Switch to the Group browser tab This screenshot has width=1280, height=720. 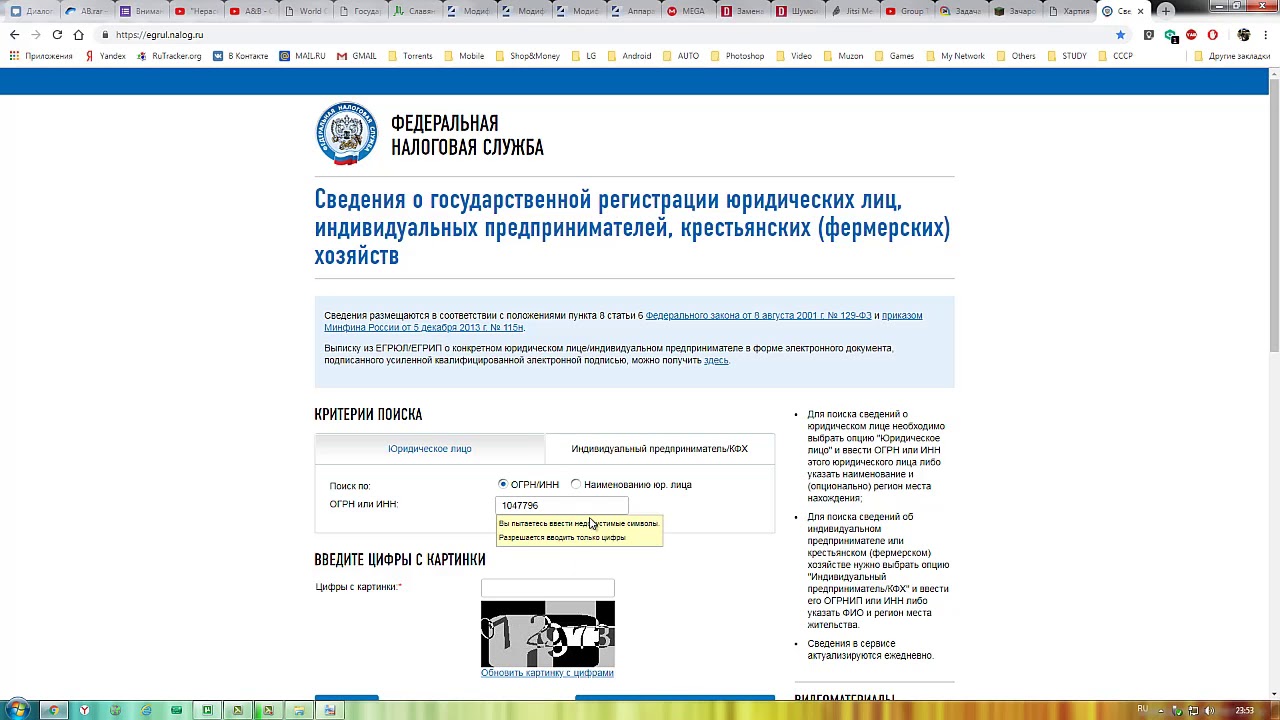(905, 11)
